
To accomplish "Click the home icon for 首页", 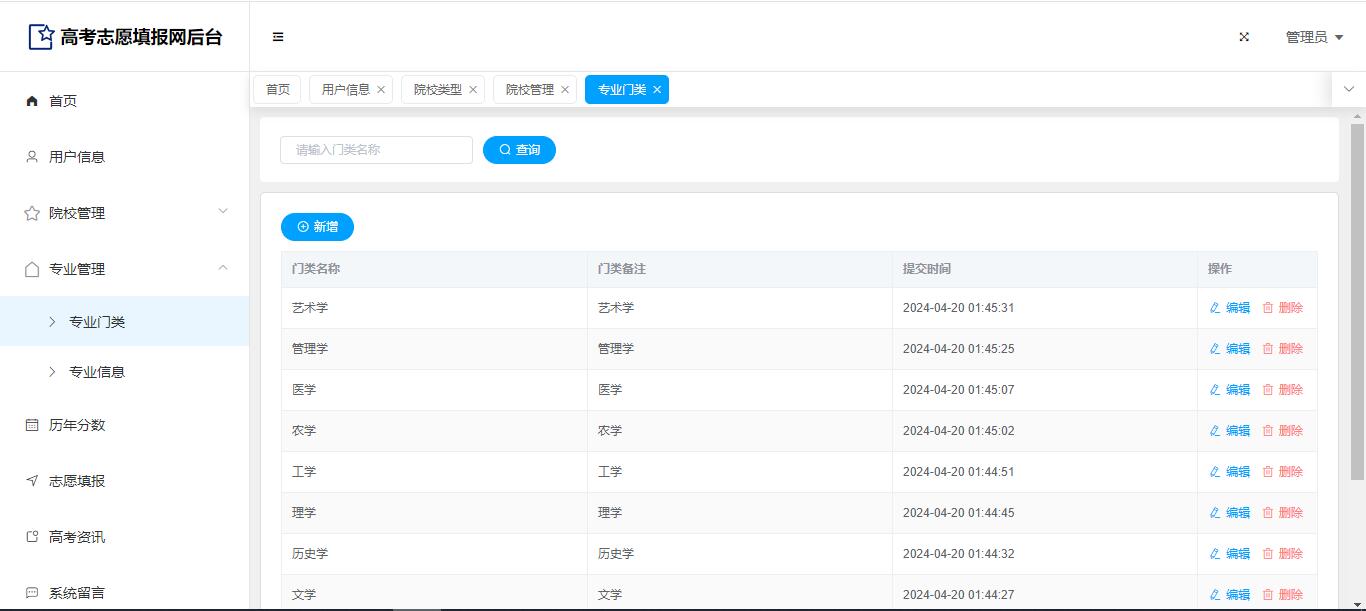I will pyautogui.click(x=32, y=101).
